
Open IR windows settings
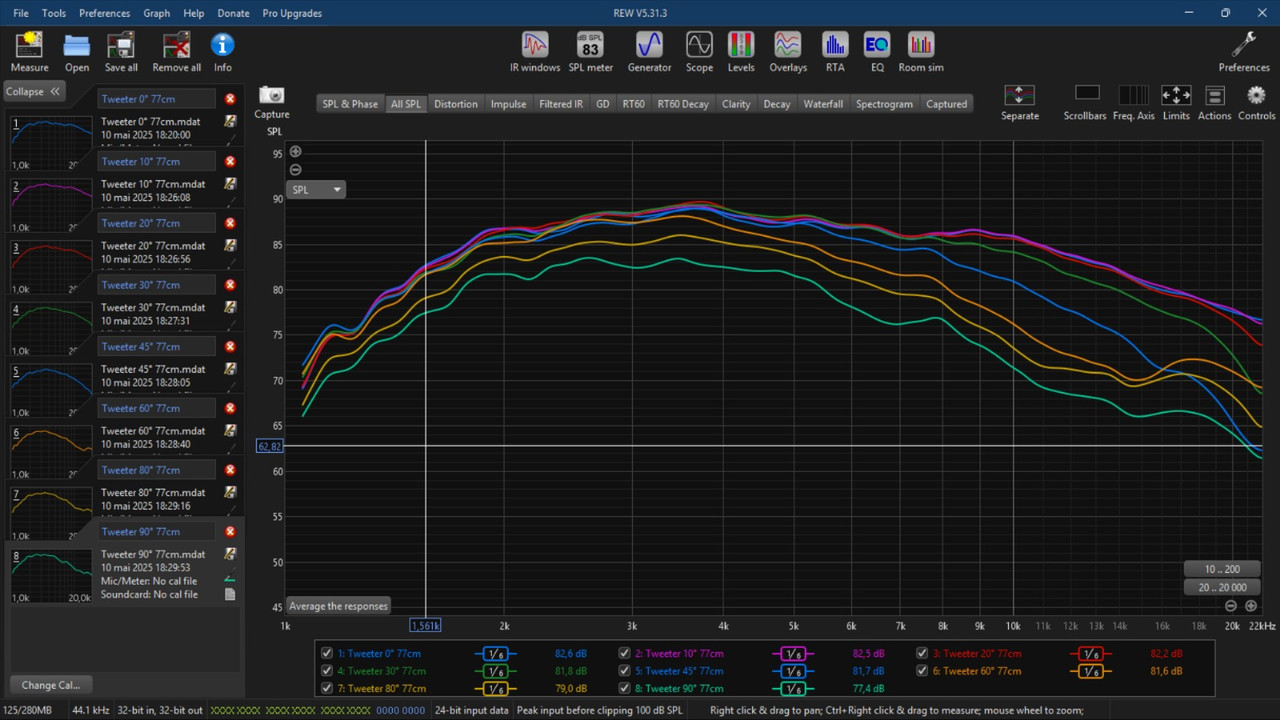click(535, 52)
